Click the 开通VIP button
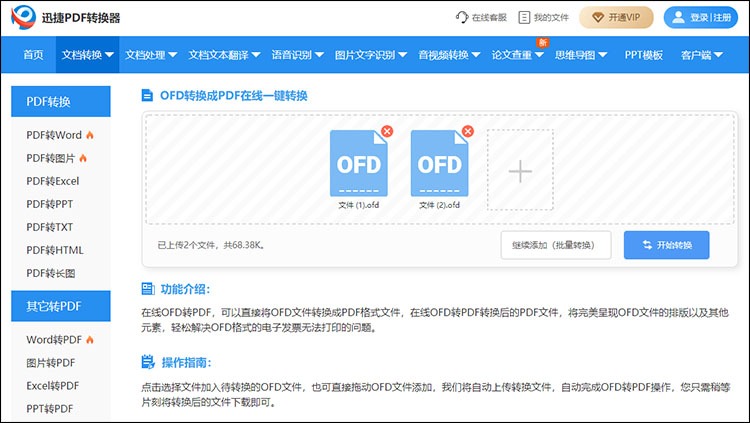Screen dimensions: 750x423 (616, 18)
